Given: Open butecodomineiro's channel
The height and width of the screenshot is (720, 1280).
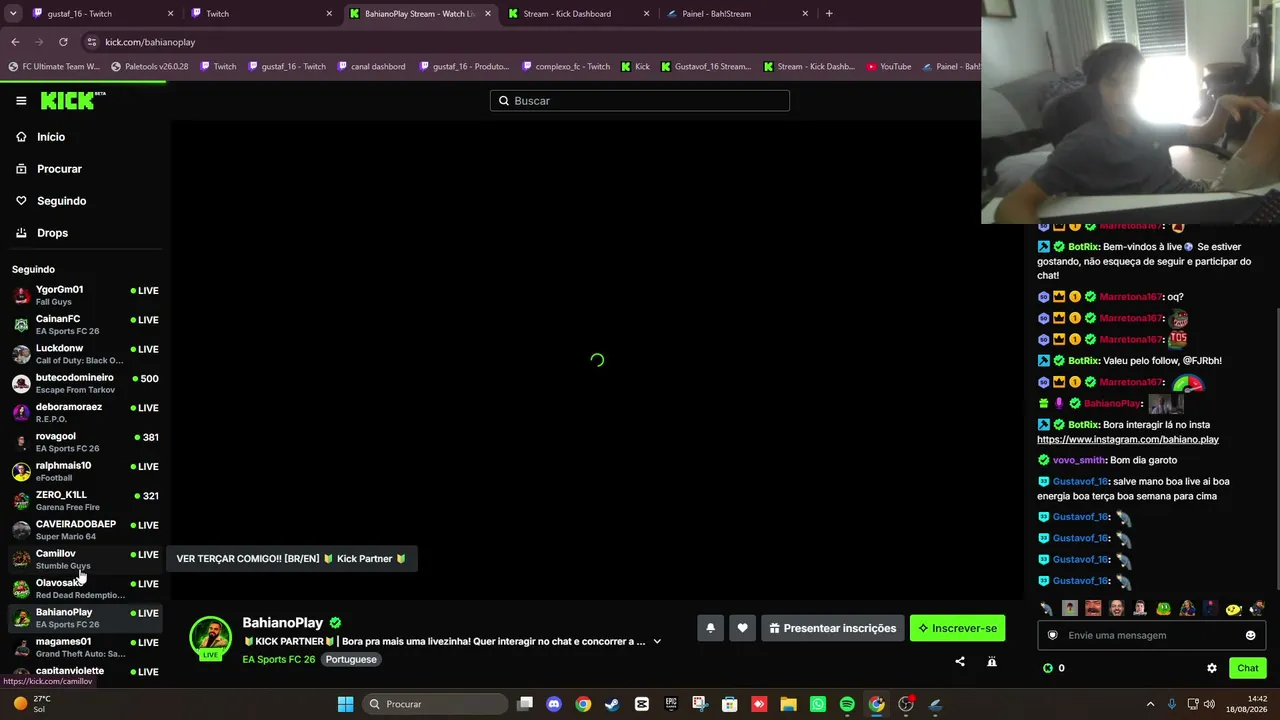Looking at the screenshot, I should pos(85,383).
